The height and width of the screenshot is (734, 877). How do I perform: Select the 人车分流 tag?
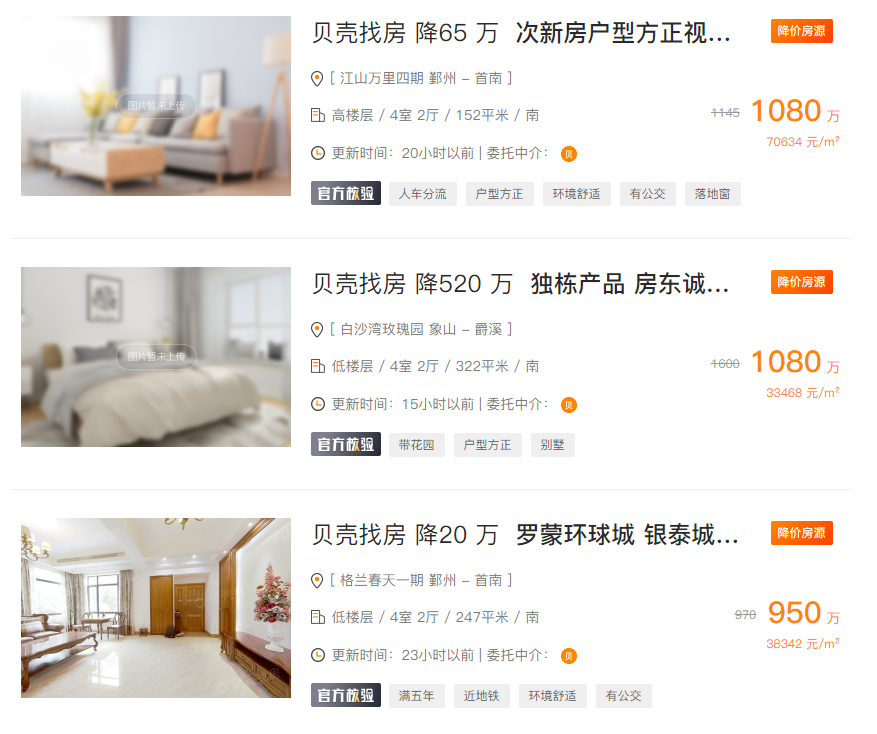pos(423,194)
